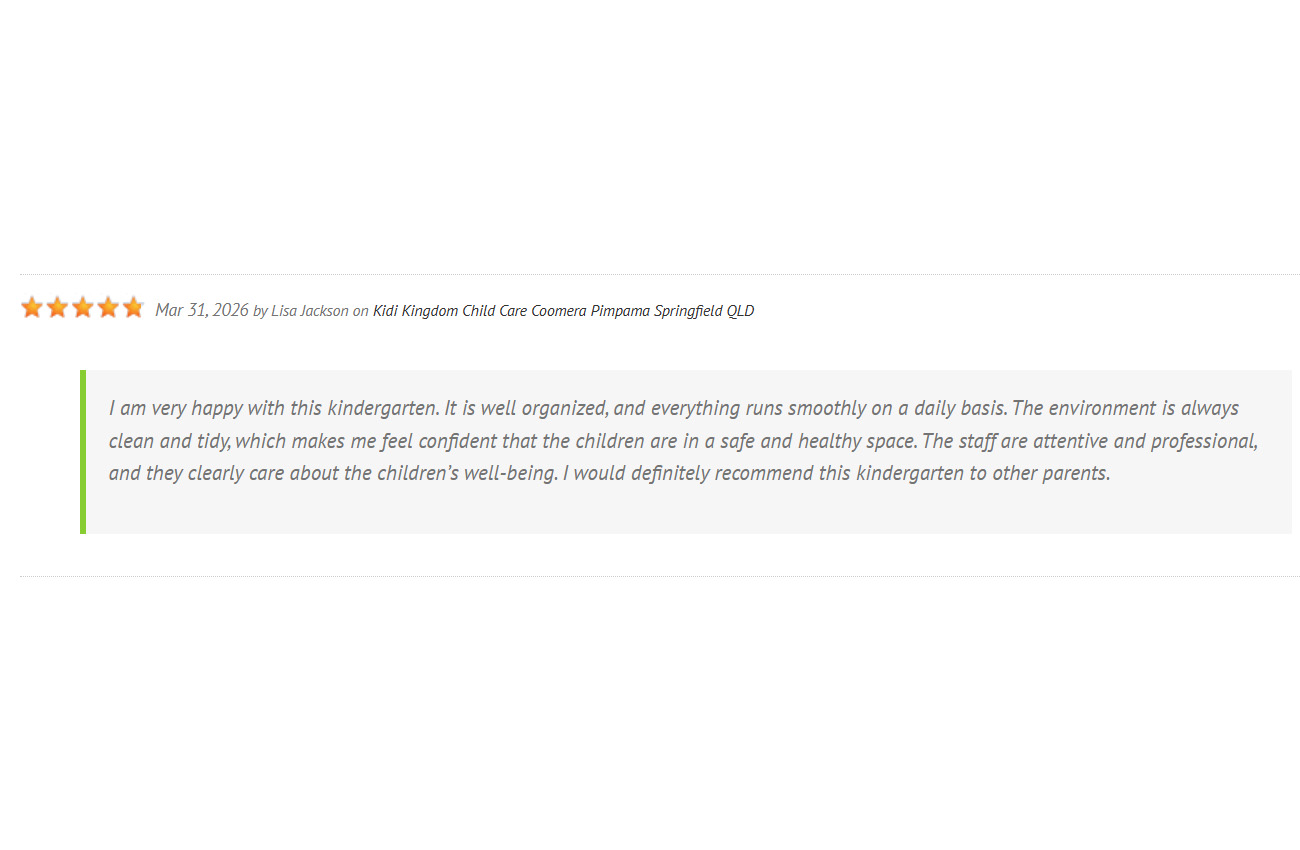The width and height of the screenshot is (1300, 850).
Task: Click the fourth rating star
Action: 108,307
